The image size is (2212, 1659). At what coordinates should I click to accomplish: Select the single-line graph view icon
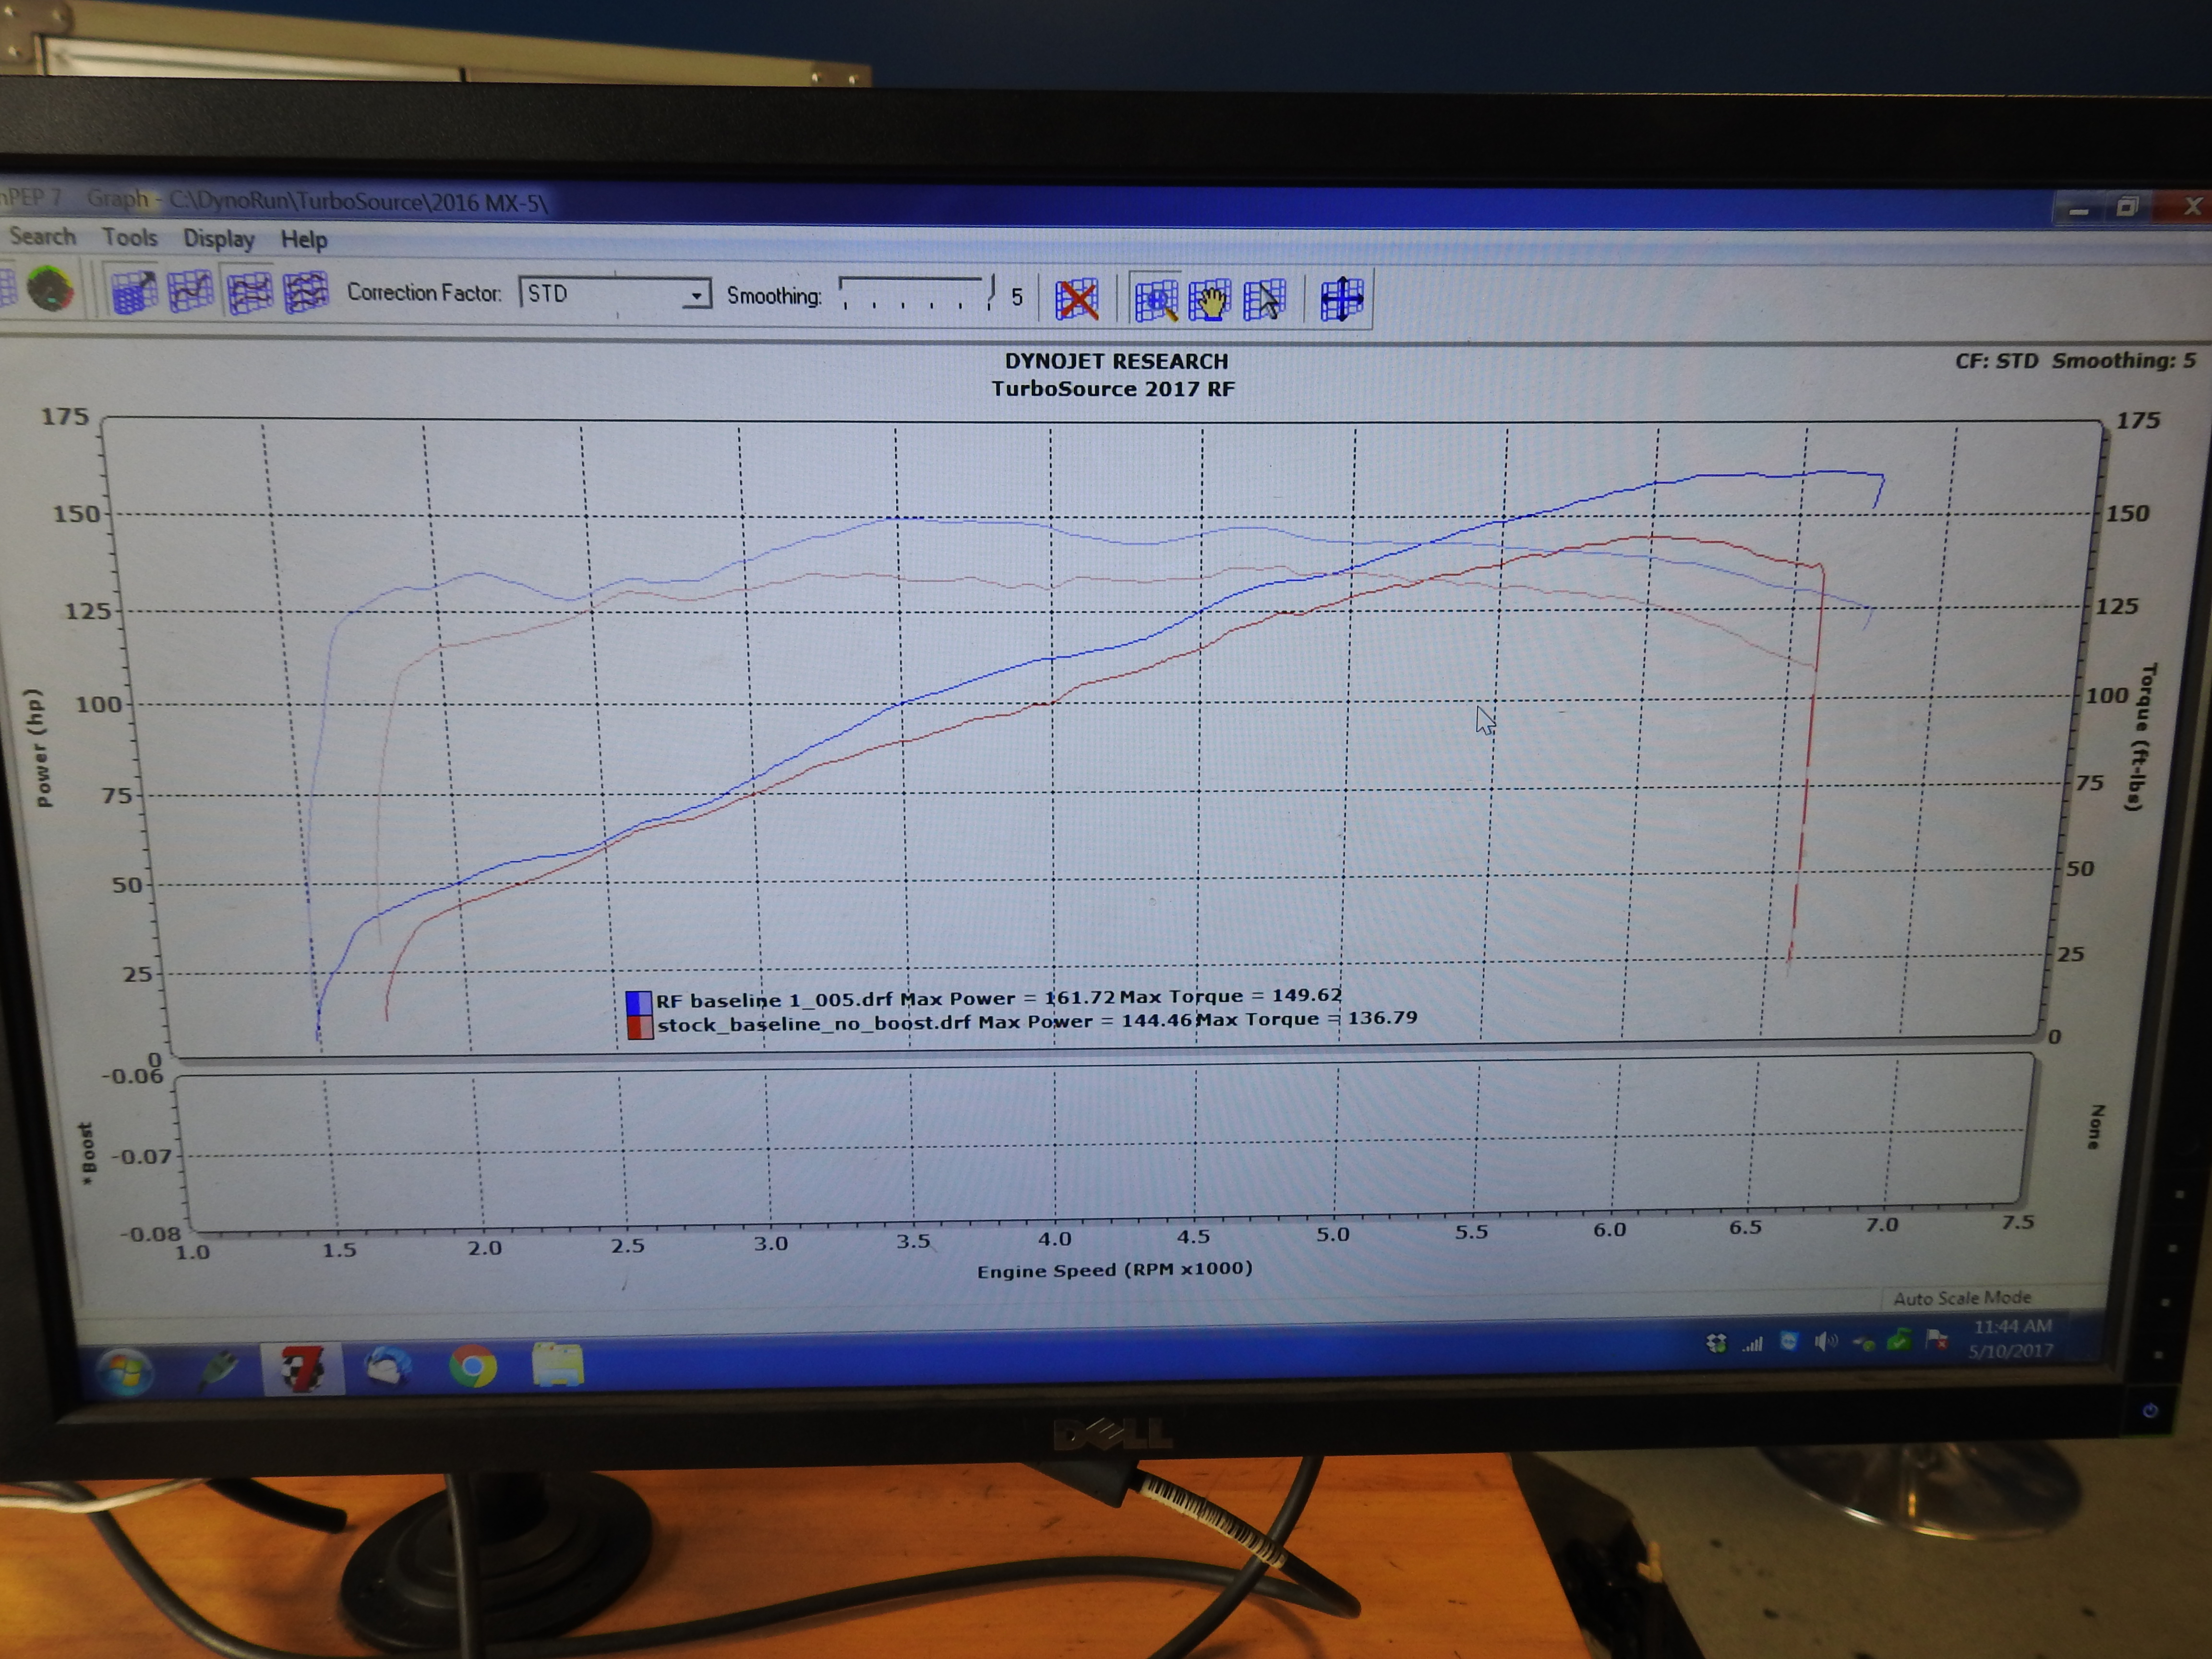coord(191,292)
